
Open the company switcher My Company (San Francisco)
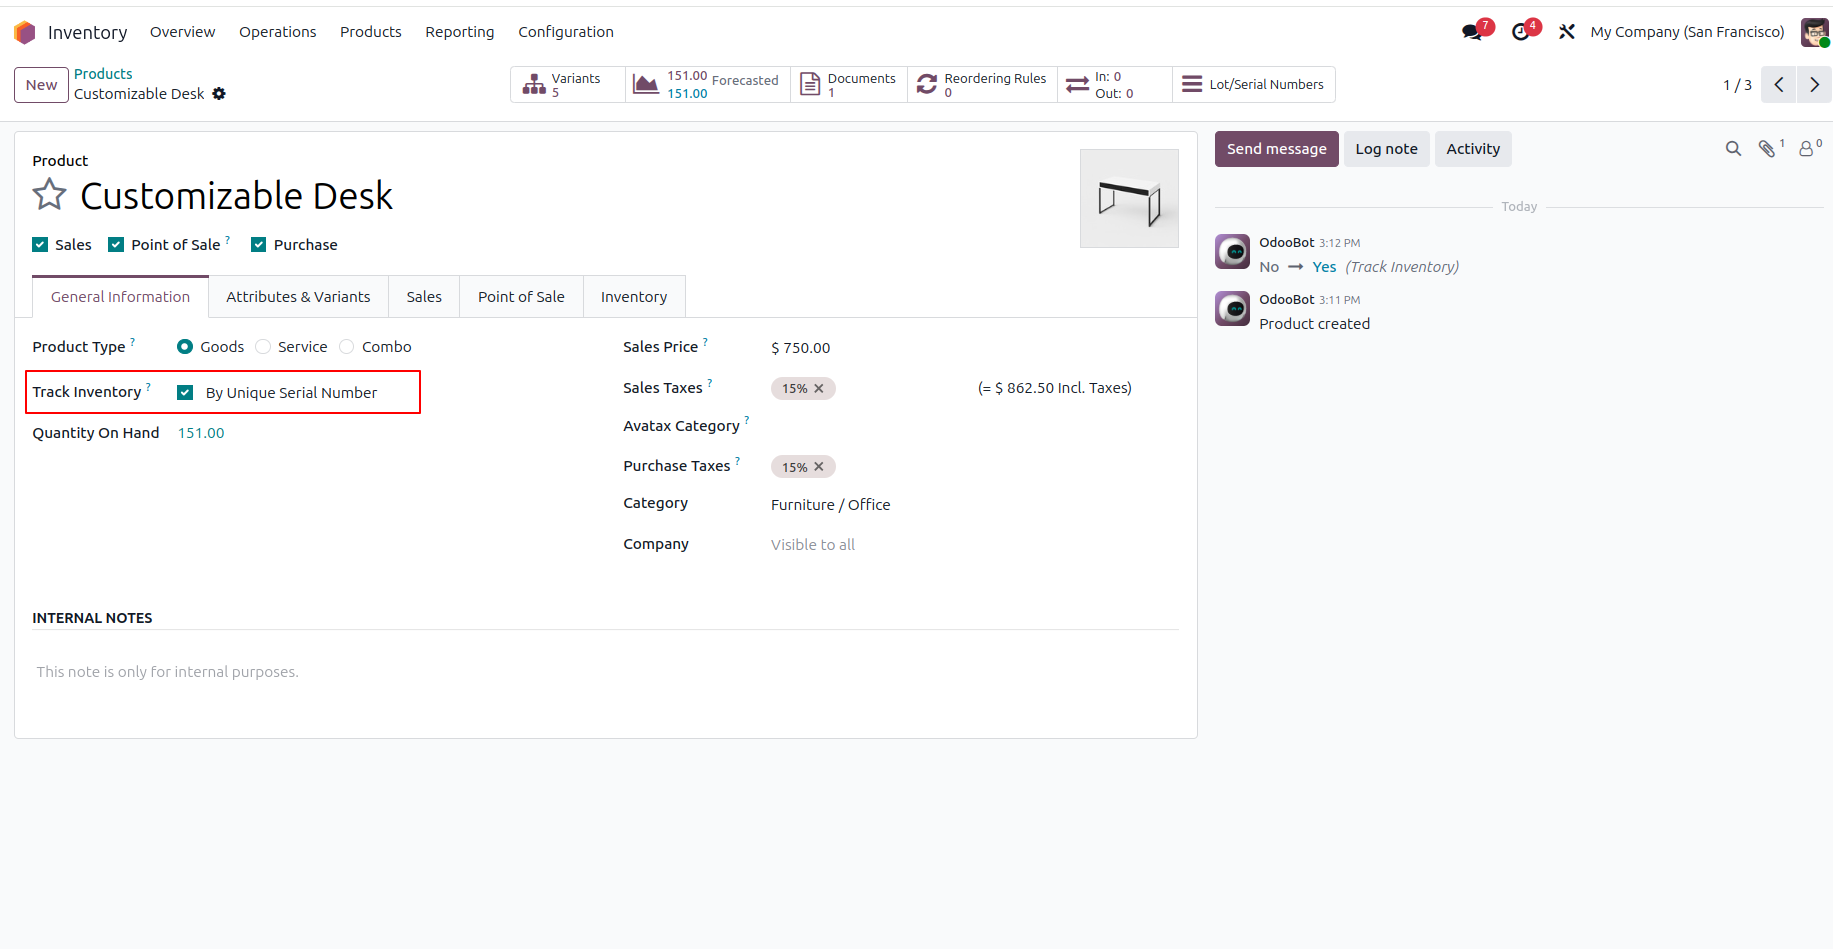tap(1687, 32)
